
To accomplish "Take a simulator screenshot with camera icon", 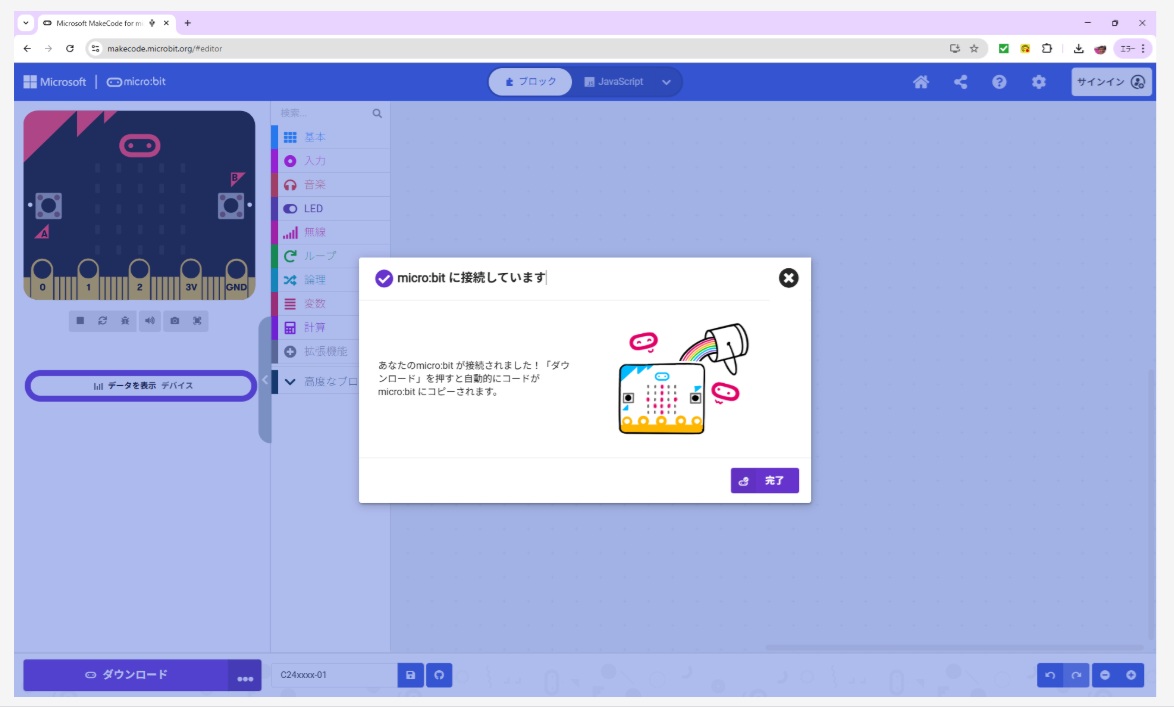I will click(x=174, y=321).
